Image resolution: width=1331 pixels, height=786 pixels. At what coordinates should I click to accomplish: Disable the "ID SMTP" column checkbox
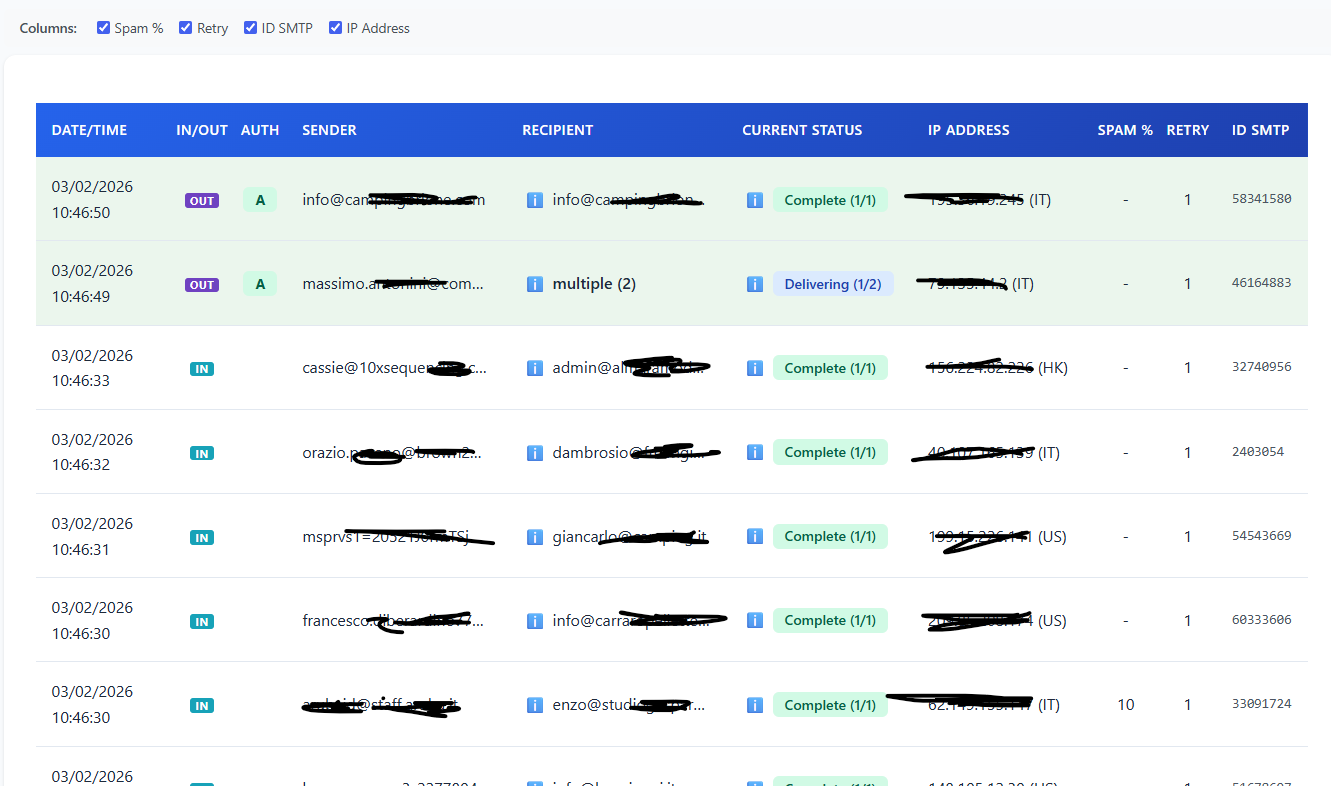250,28
